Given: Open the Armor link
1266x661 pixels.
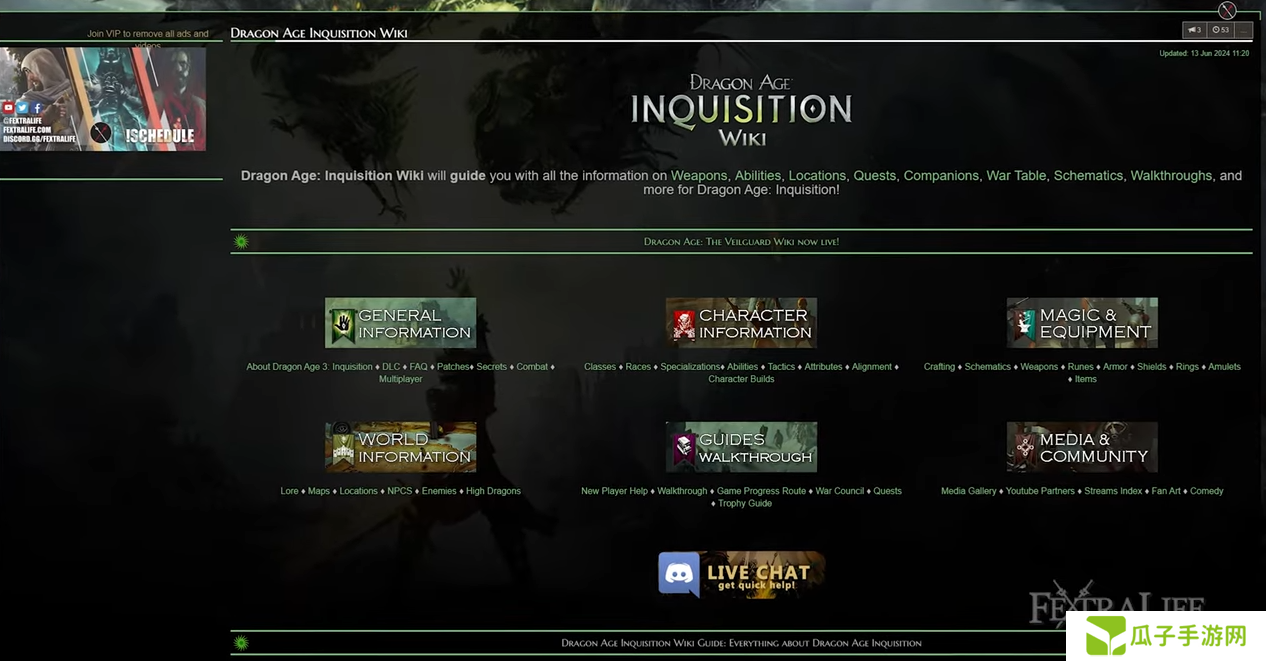Looking at the screenshot, I should pos(1115,367).
